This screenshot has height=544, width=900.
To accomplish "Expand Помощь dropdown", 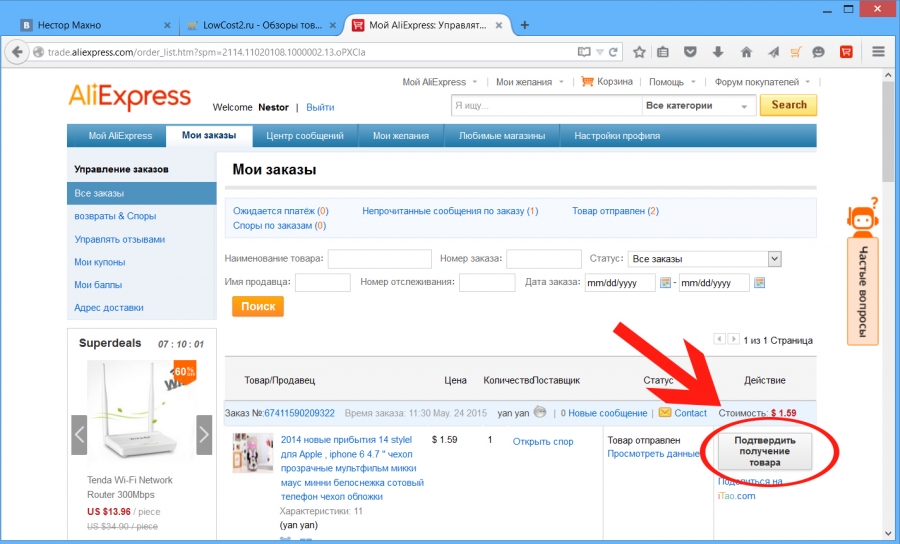I will pos(693,82).
